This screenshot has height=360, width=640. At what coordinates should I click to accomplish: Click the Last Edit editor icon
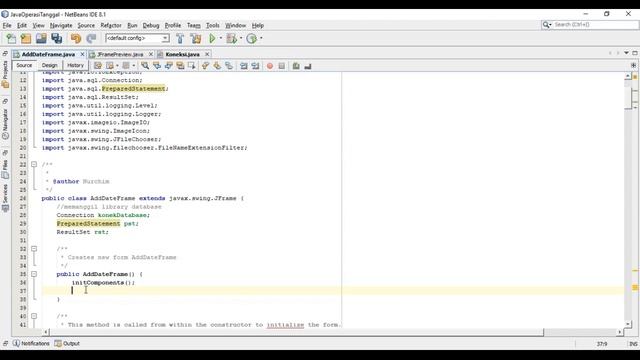(x=98, y=65)
